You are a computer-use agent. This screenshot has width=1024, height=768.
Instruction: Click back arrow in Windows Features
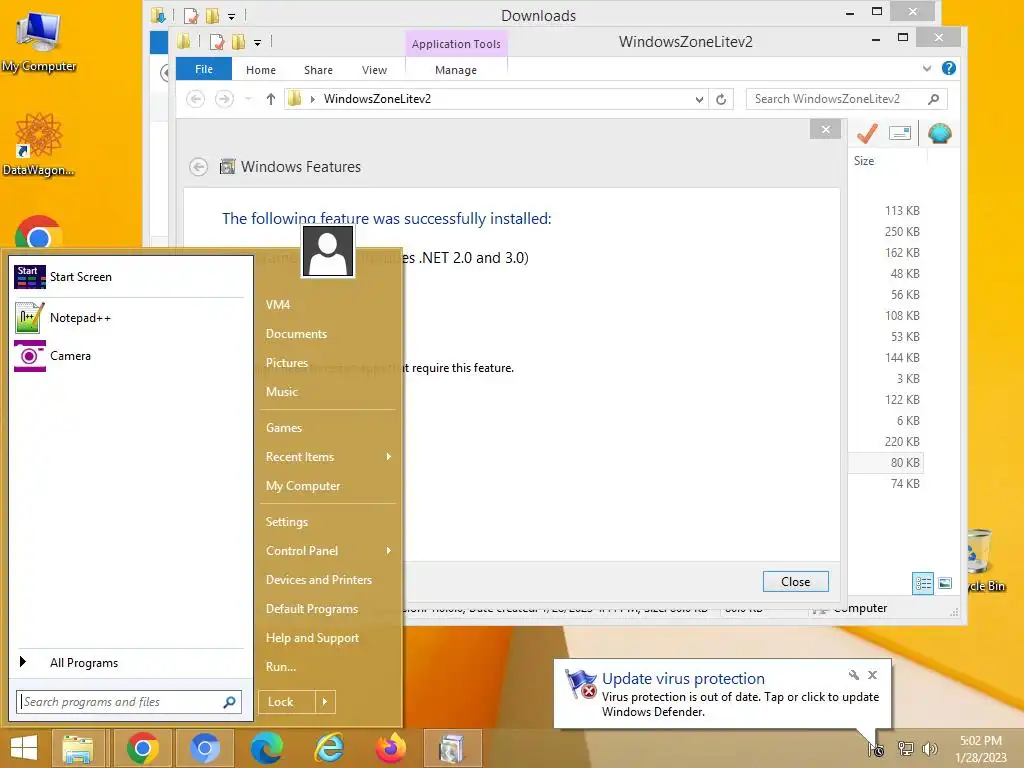coord(199,167)
